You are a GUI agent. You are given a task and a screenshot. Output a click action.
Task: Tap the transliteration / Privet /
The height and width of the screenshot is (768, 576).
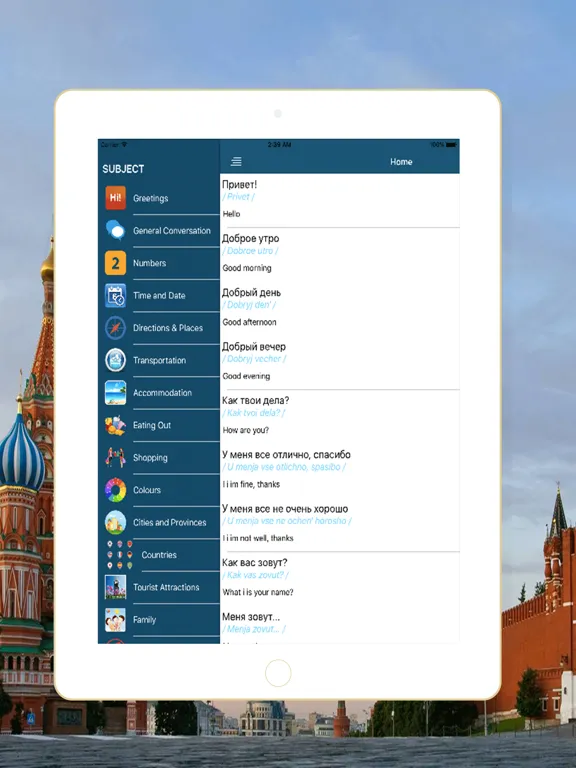tap(239, 196)
